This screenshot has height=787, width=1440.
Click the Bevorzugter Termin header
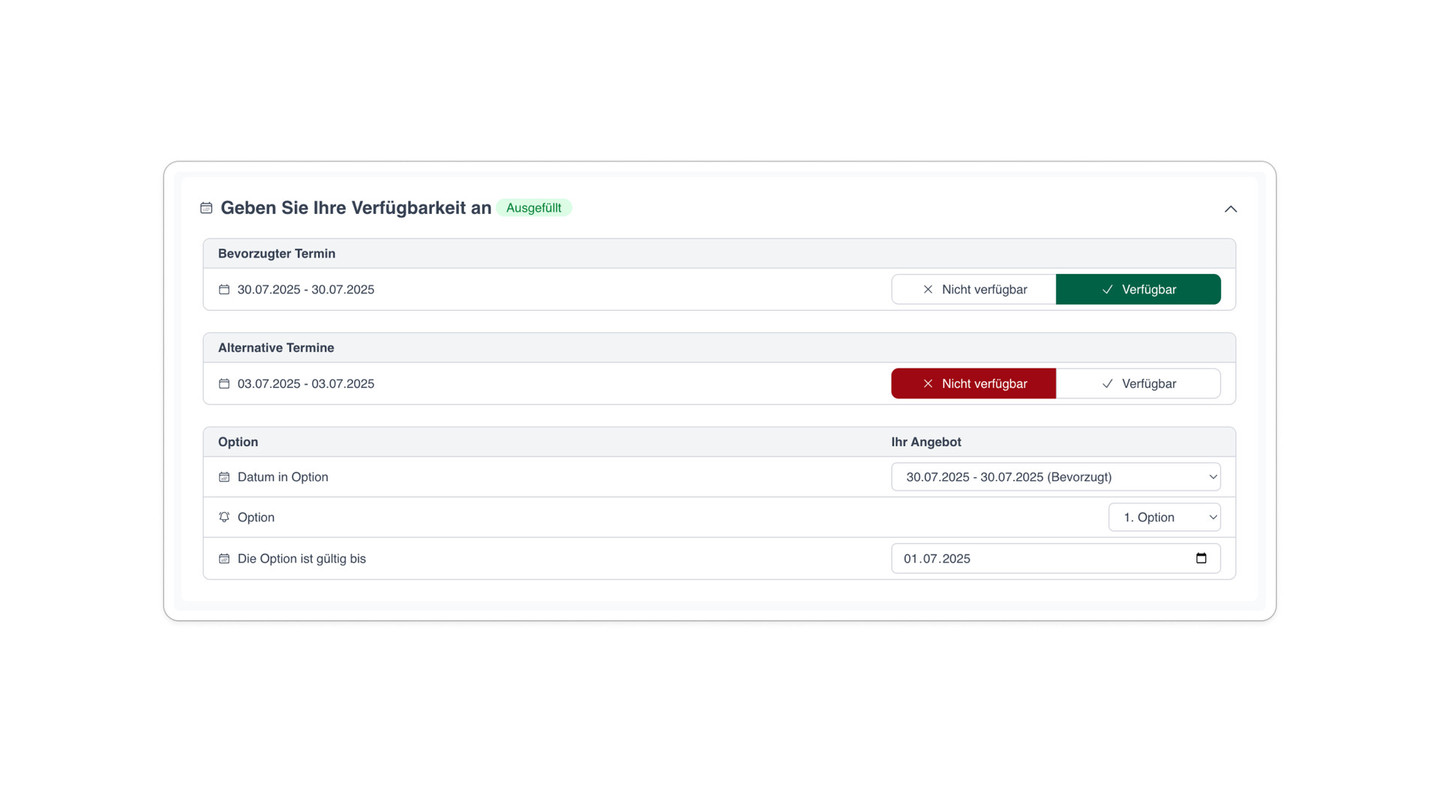click(277, 254)
